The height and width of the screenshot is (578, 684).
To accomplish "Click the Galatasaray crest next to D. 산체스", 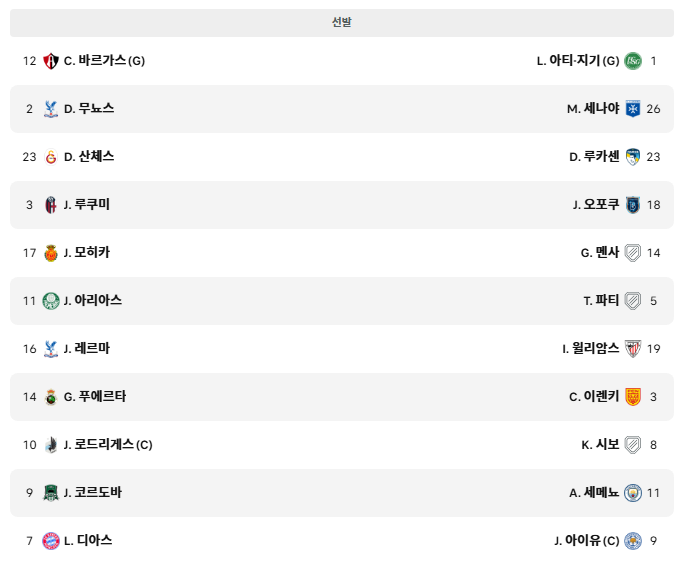I will pyautogui.click(x=51, y=157).
